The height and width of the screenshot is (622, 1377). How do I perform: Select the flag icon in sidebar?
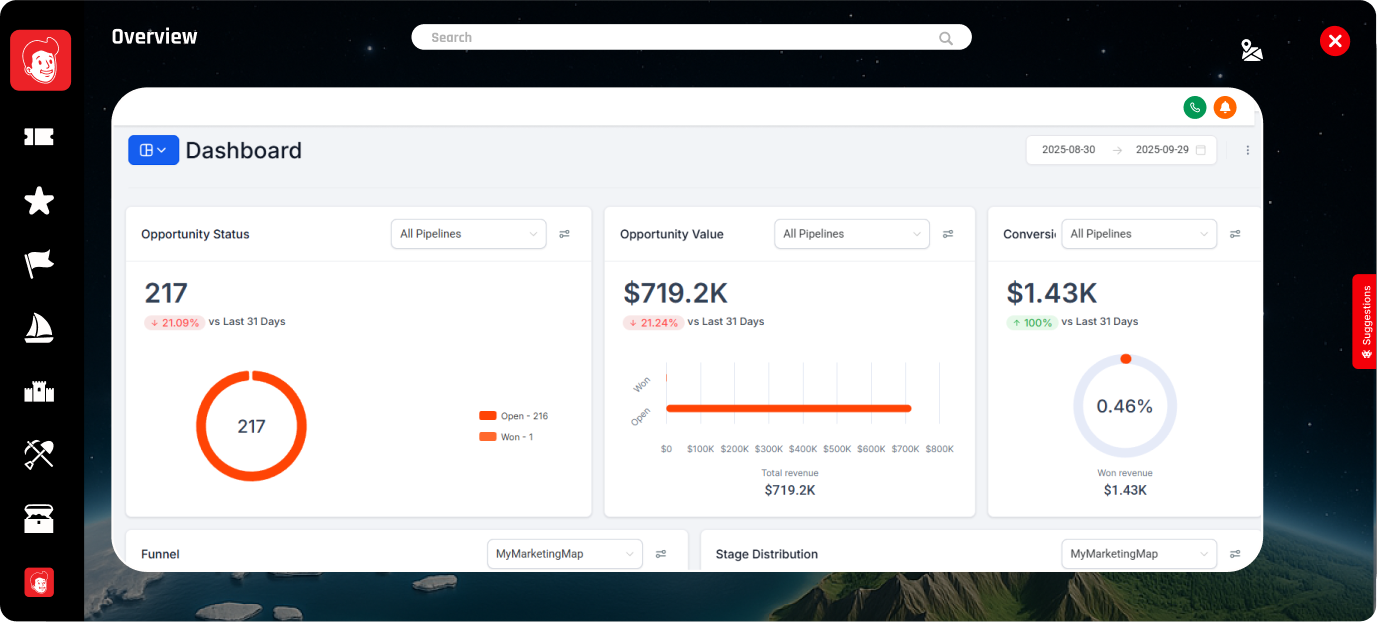click(39, 264)
